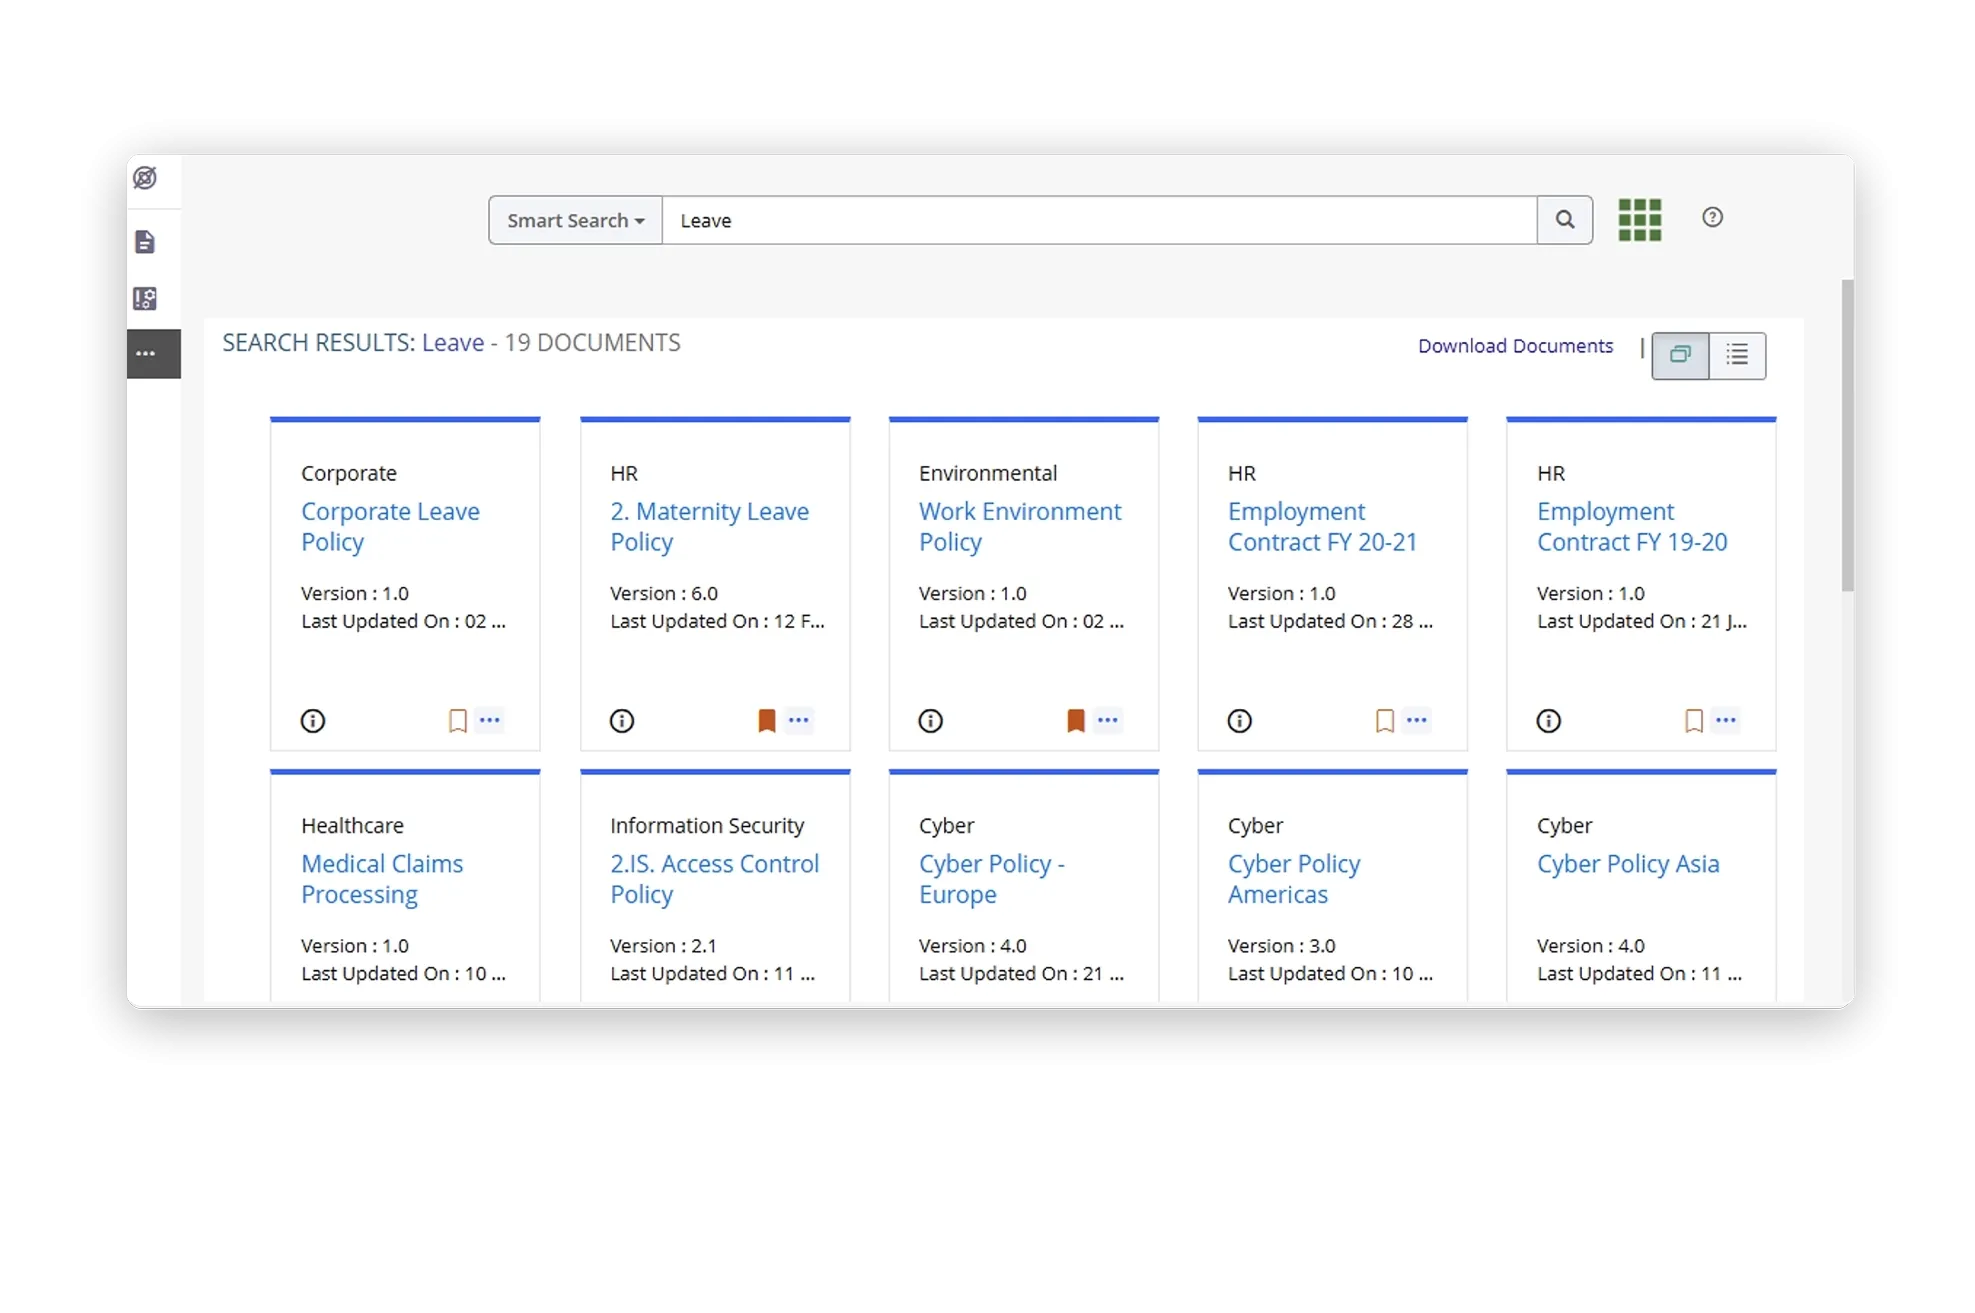The width and height of the screenshot is (1975, 1313).
Task: Open more options on Maternity Leave card
Action: point(798,720)
